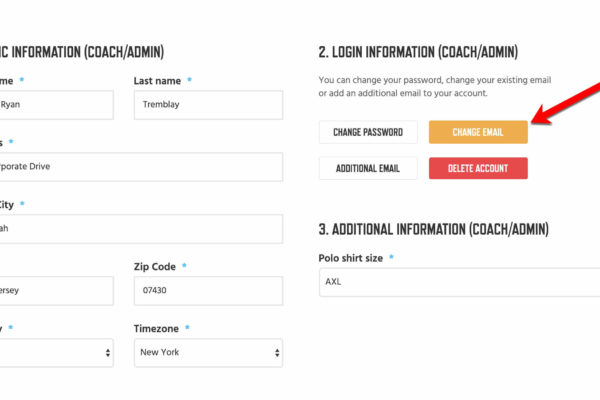Screen dimensions: 600x400
Task: Click the Change Password button
Action: point(368,132)
